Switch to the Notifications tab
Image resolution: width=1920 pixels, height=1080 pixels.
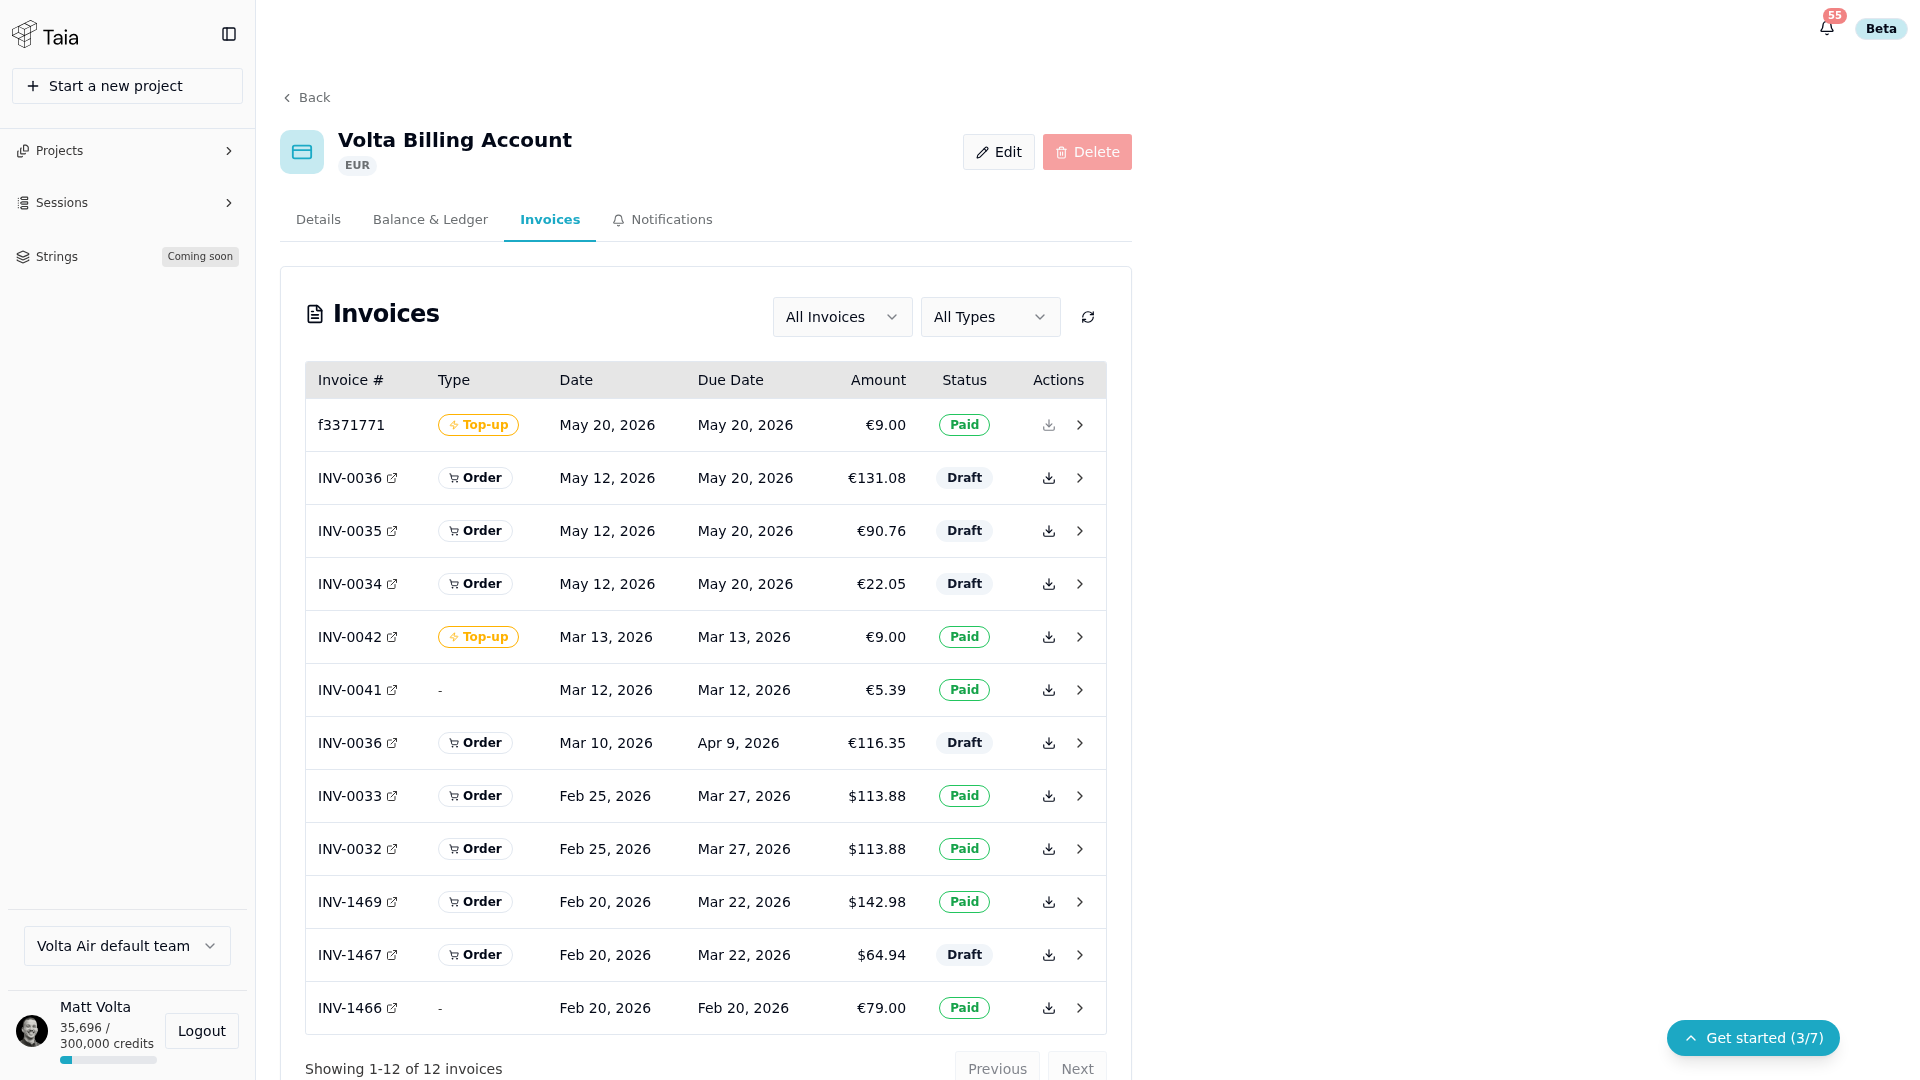click(662, 220)
